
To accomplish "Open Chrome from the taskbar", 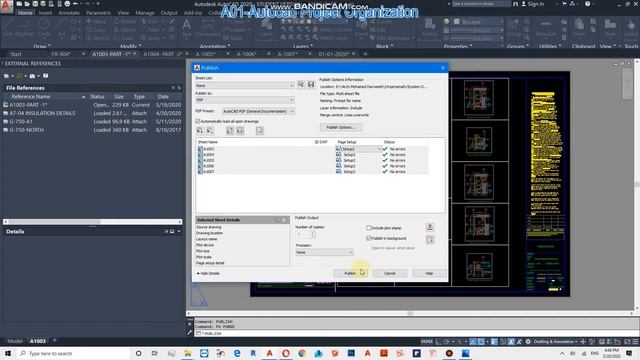I will coord(302,353).
